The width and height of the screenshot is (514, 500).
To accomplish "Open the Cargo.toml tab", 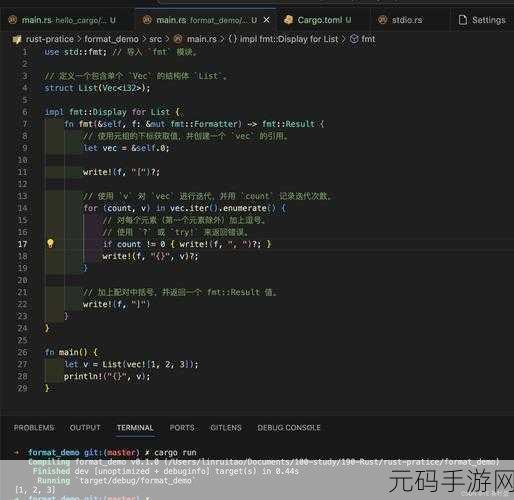I will point(323,20).
